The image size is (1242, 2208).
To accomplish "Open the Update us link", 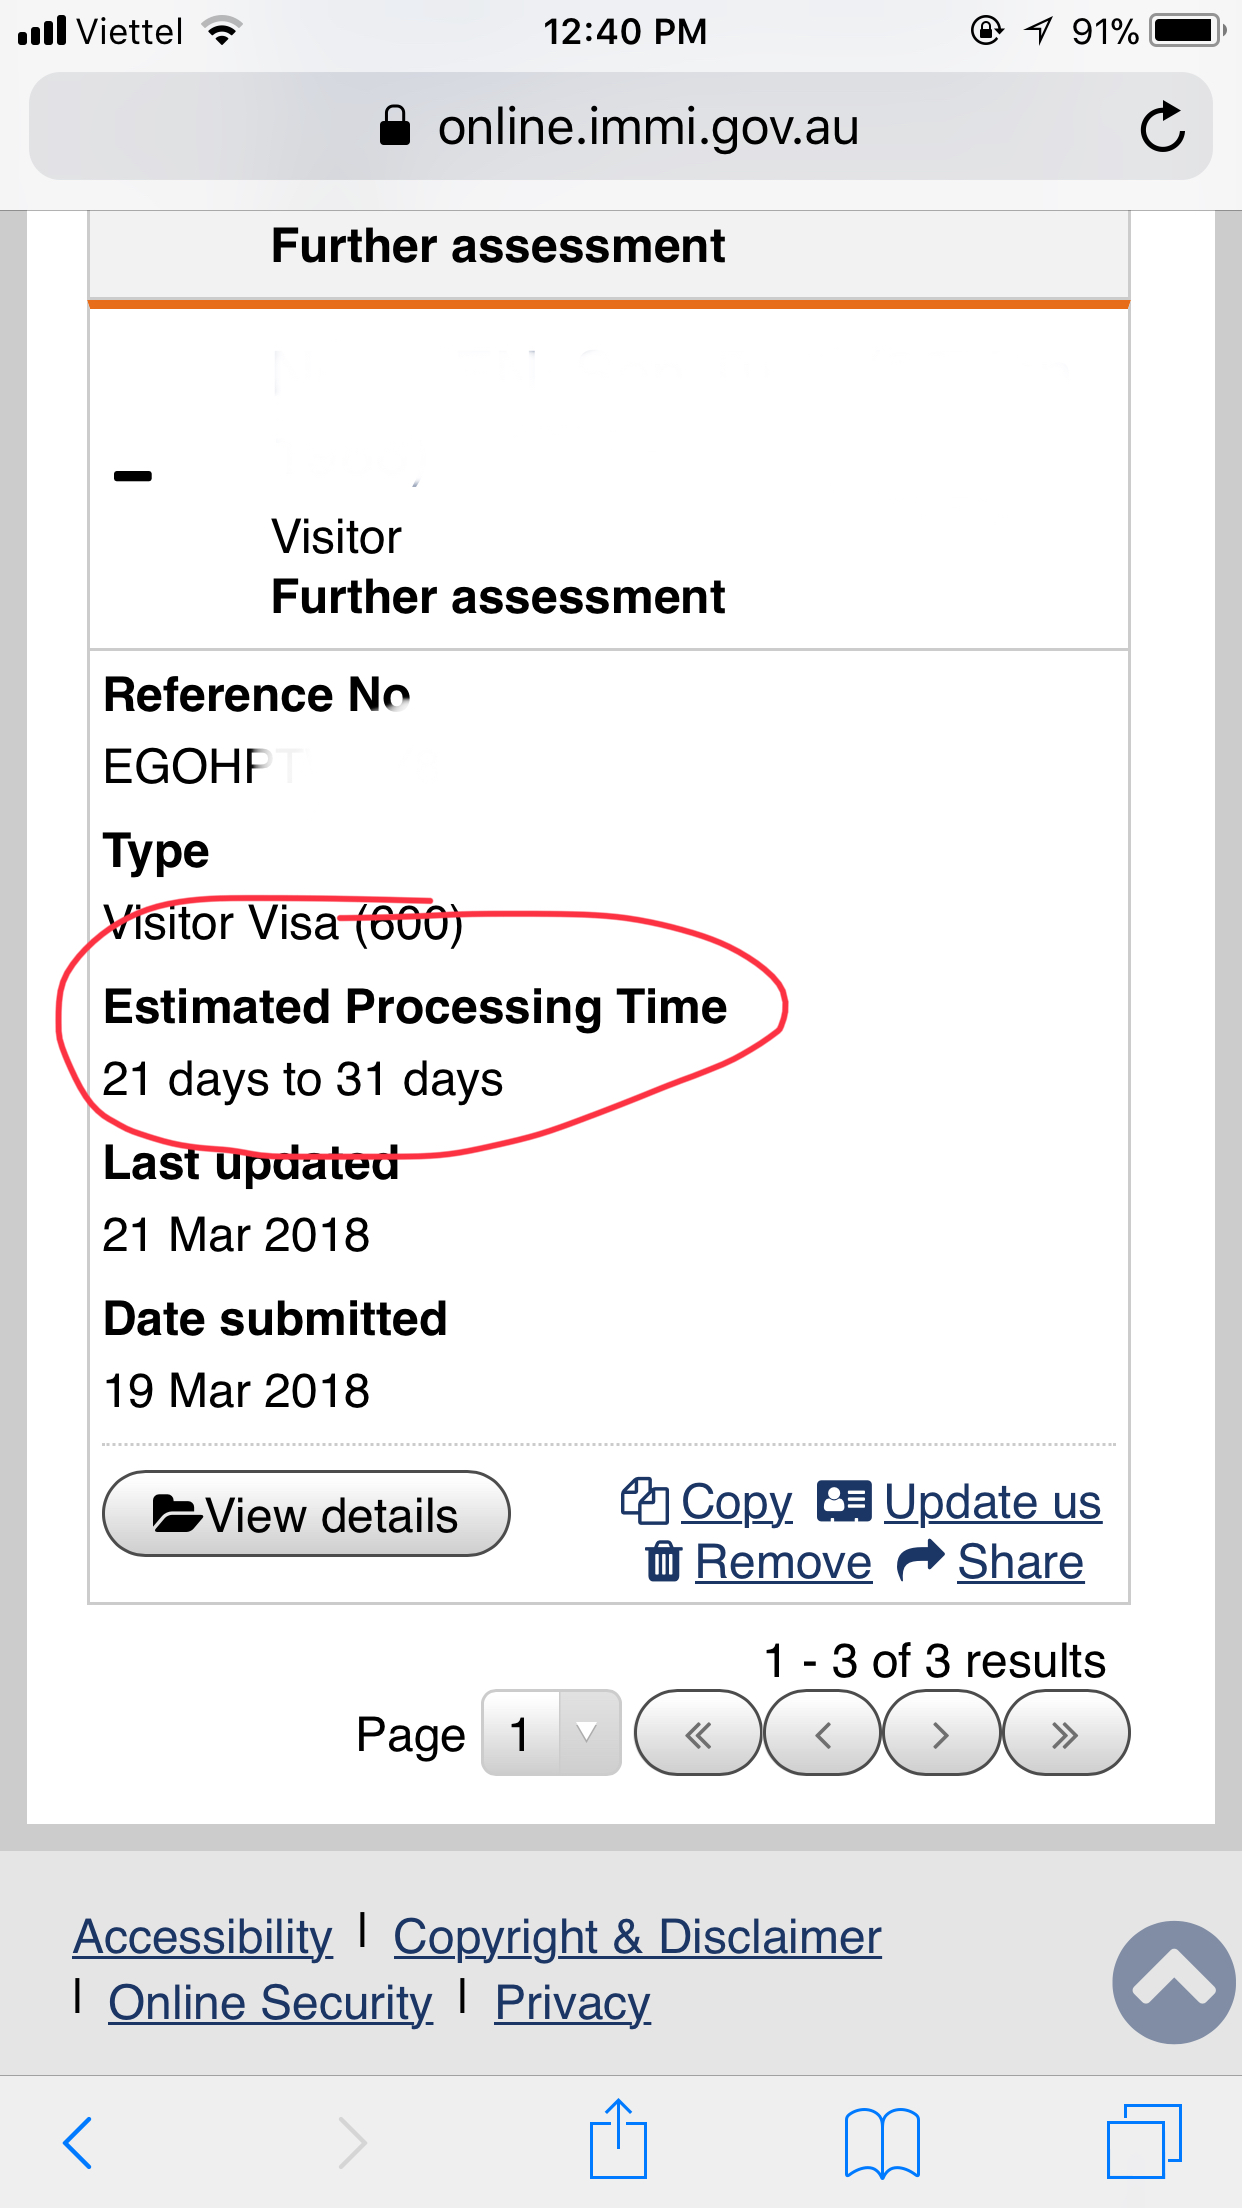I will coord(960,1502).
